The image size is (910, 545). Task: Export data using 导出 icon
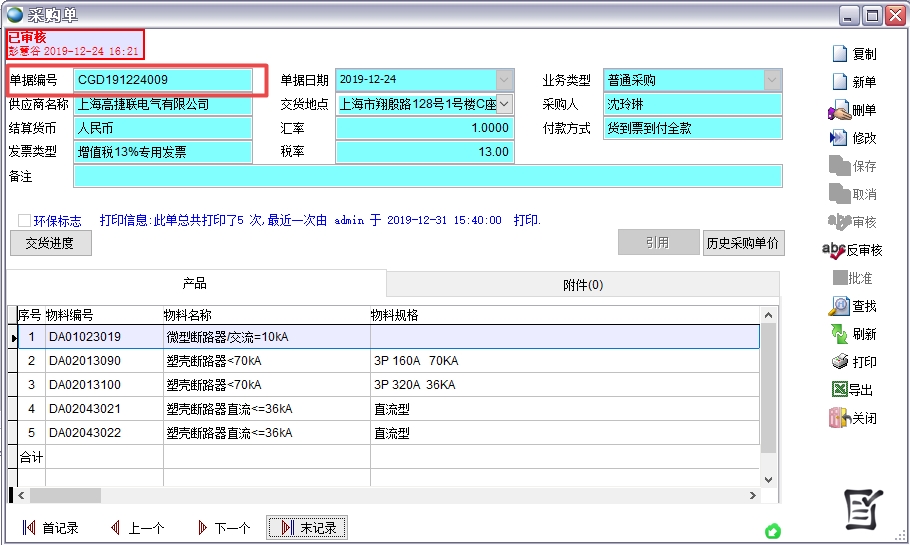pyautogui.click(x=840, y=390)
